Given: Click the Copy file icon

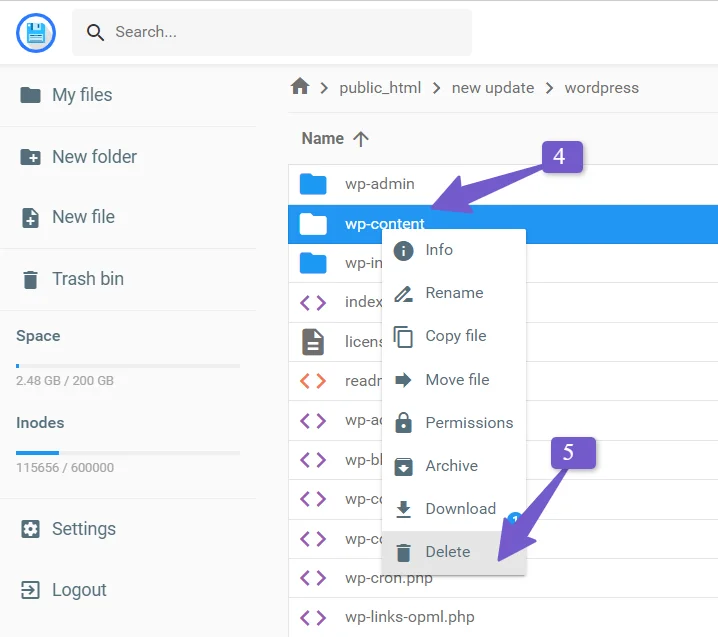Looking at the screenshot, I should pyautogui.click(x=403, y=337).
